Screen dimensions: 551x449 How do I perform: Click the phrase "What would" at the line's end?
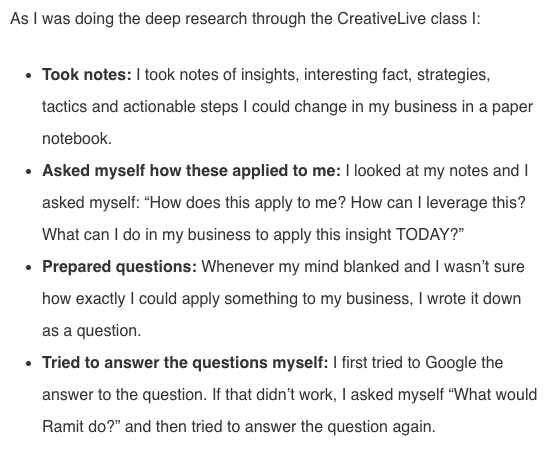coord(493,395)
